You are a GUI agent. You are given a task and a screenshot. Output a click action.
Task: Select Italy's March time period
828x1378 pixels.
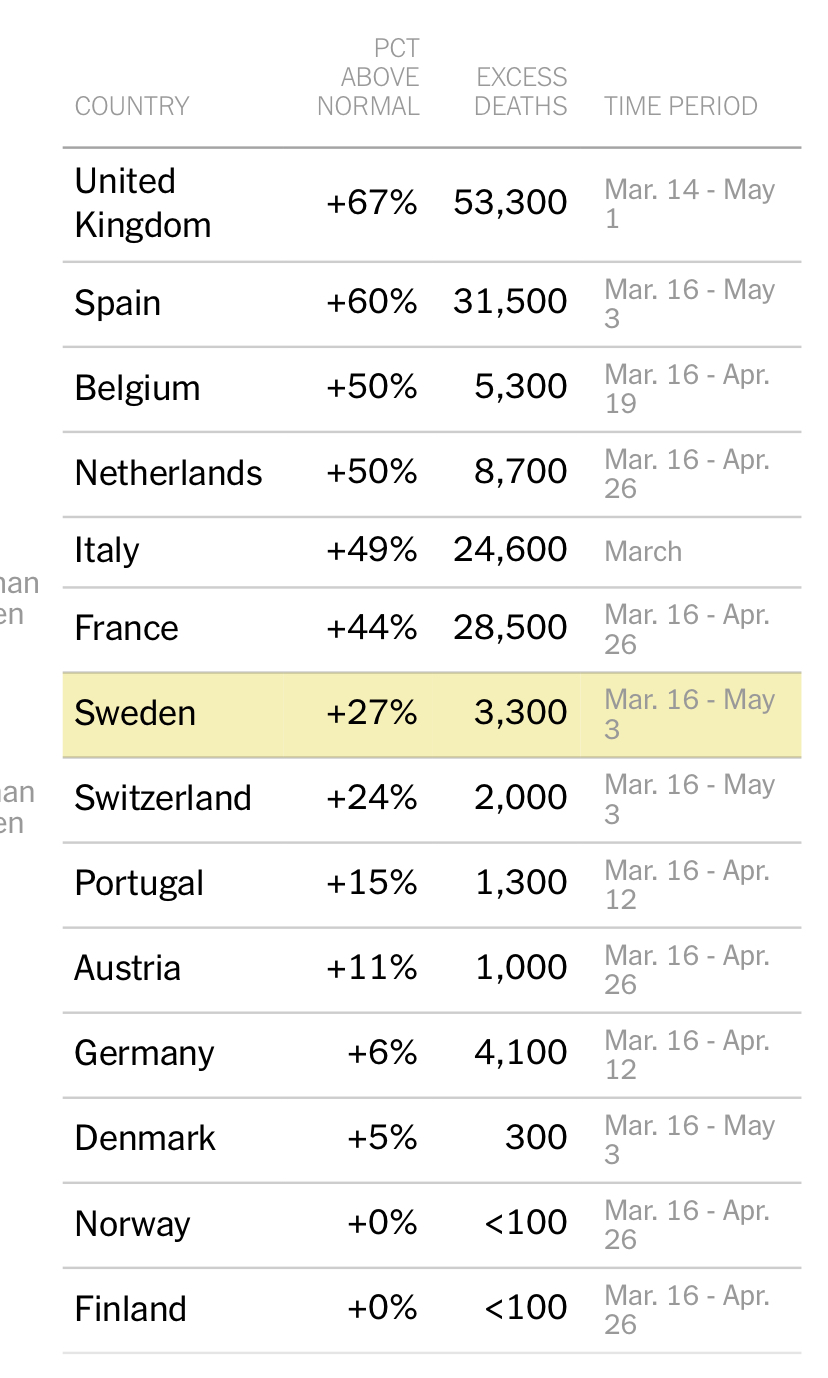[643, 552]
